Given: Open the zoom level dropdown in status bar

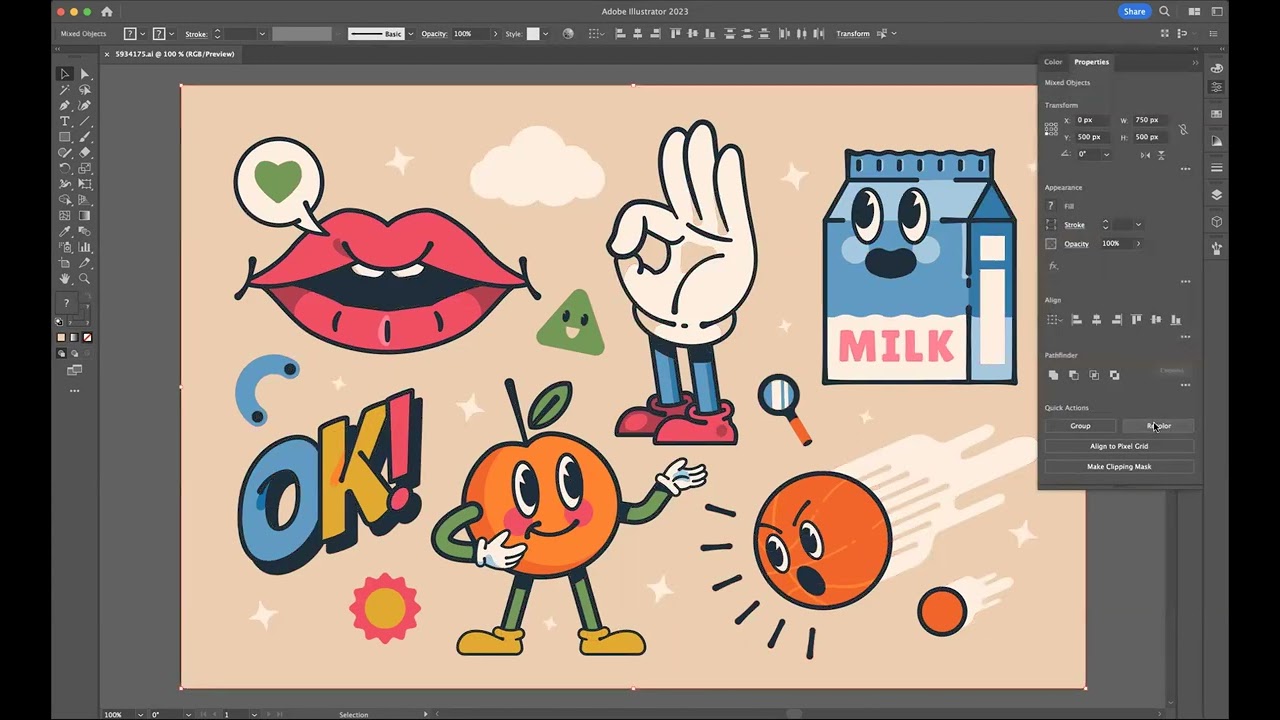Looking at the screenshot, I should [141, 714].
